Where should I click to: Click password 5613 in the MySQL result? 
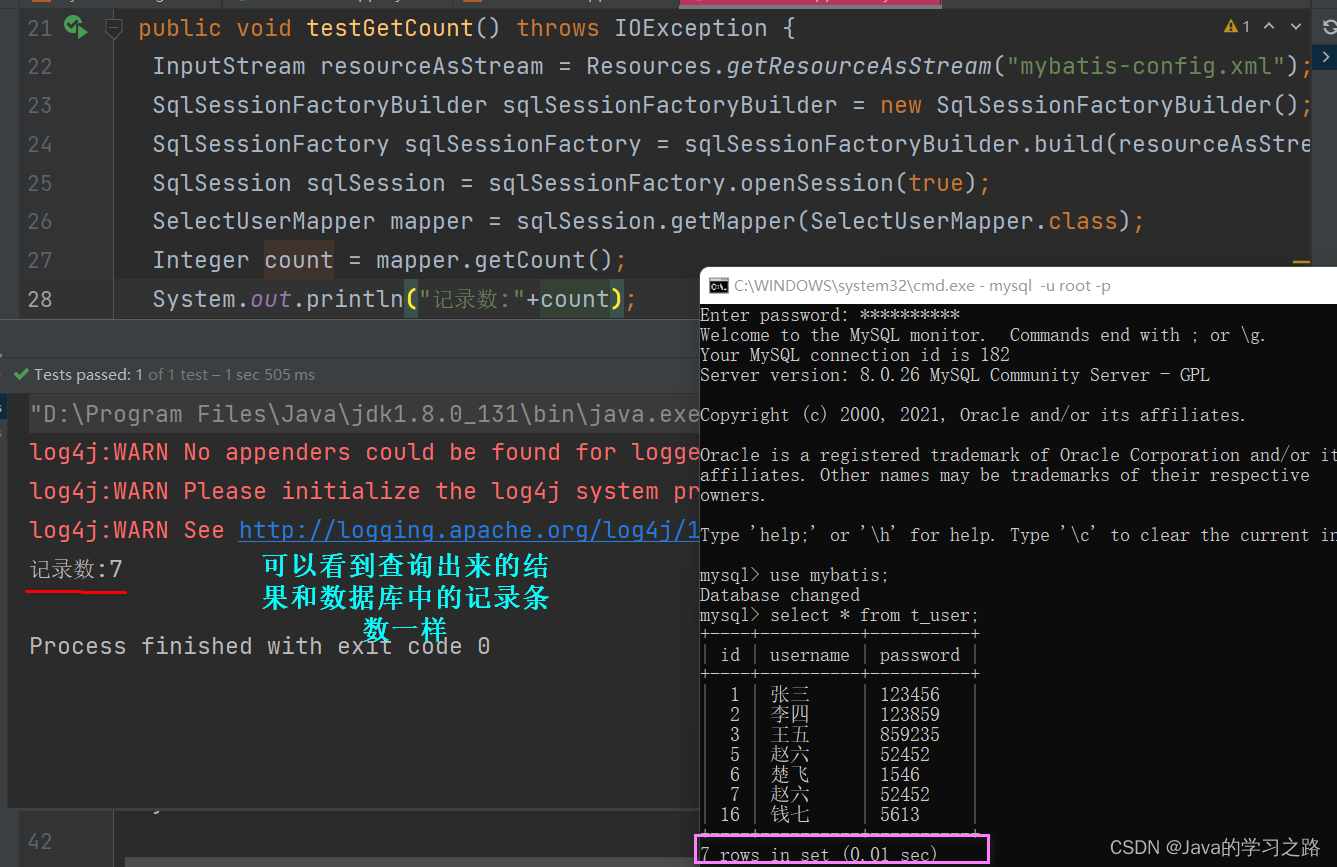click(900, 815)
